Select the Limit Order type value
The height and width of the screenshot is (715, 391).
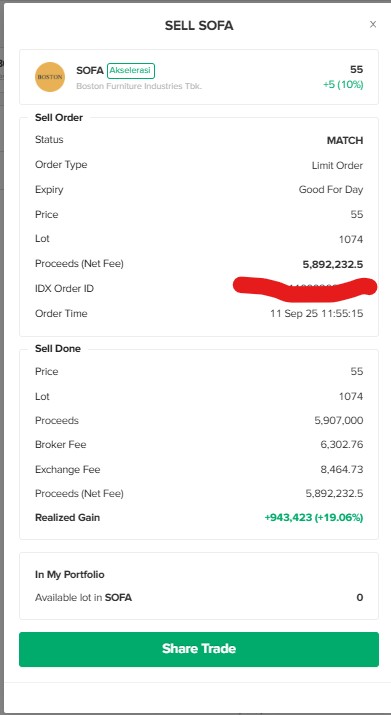click(x=337, y=166)
